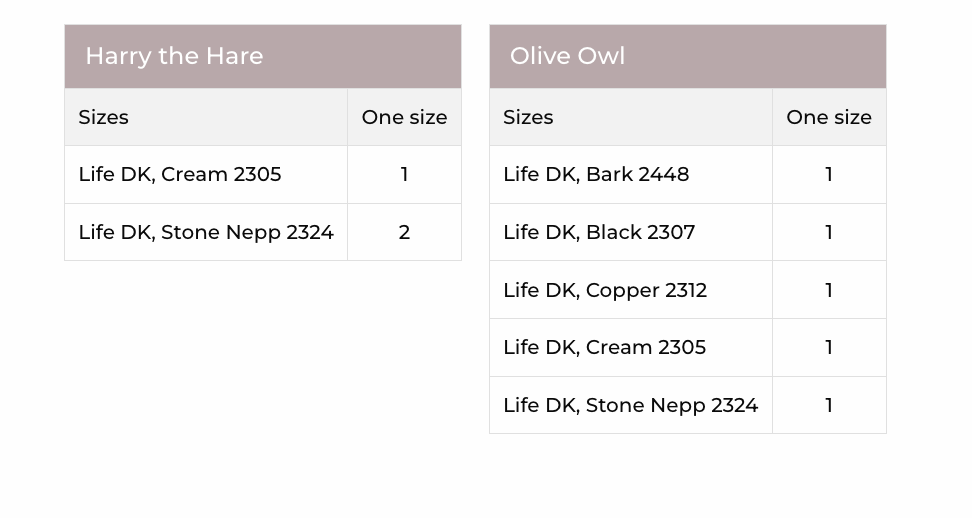Click the quantity for Bark 2448
The image size is (972, 518).
coord(829,174)
